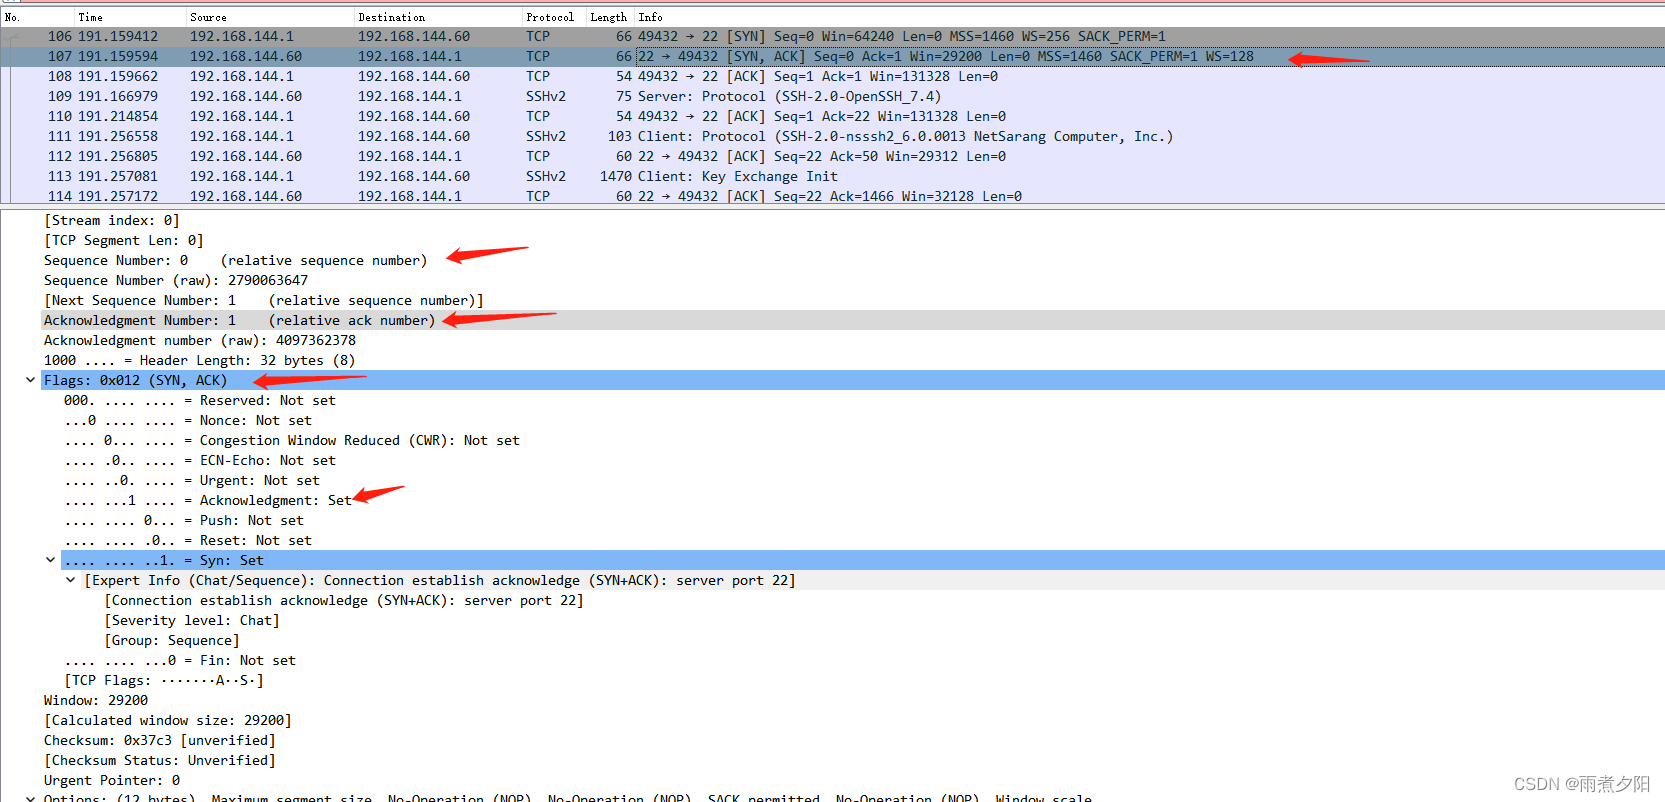Select packet 107 SYN, ACK row
The image size is (1665, 802).
832,56
